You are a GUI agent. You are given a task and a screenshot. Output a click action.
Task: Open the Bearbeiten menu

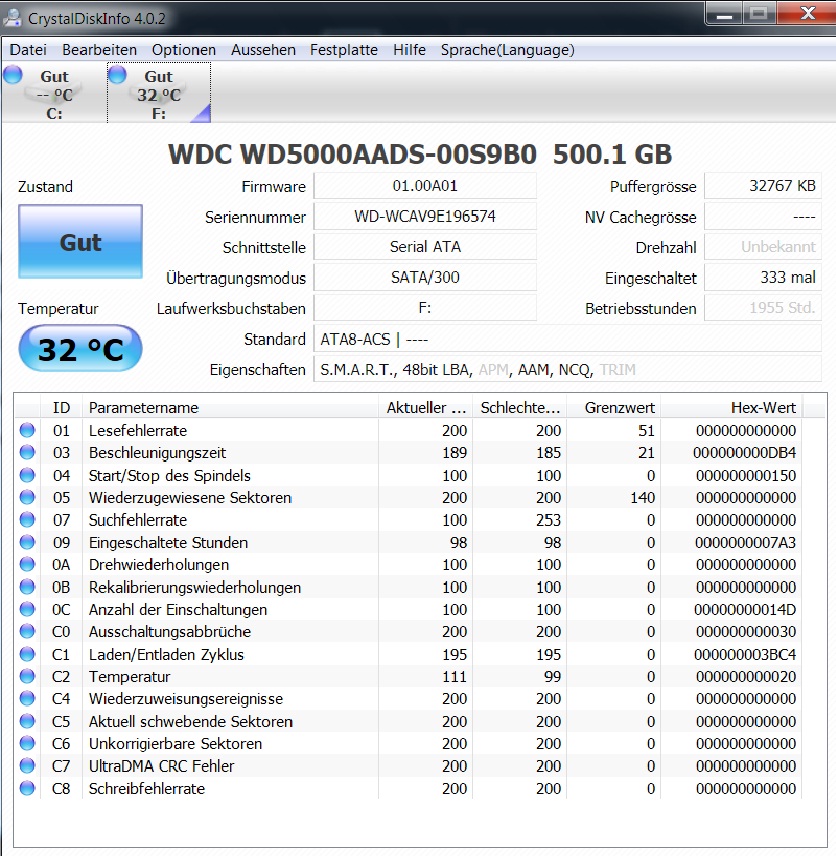pos(99,50)
